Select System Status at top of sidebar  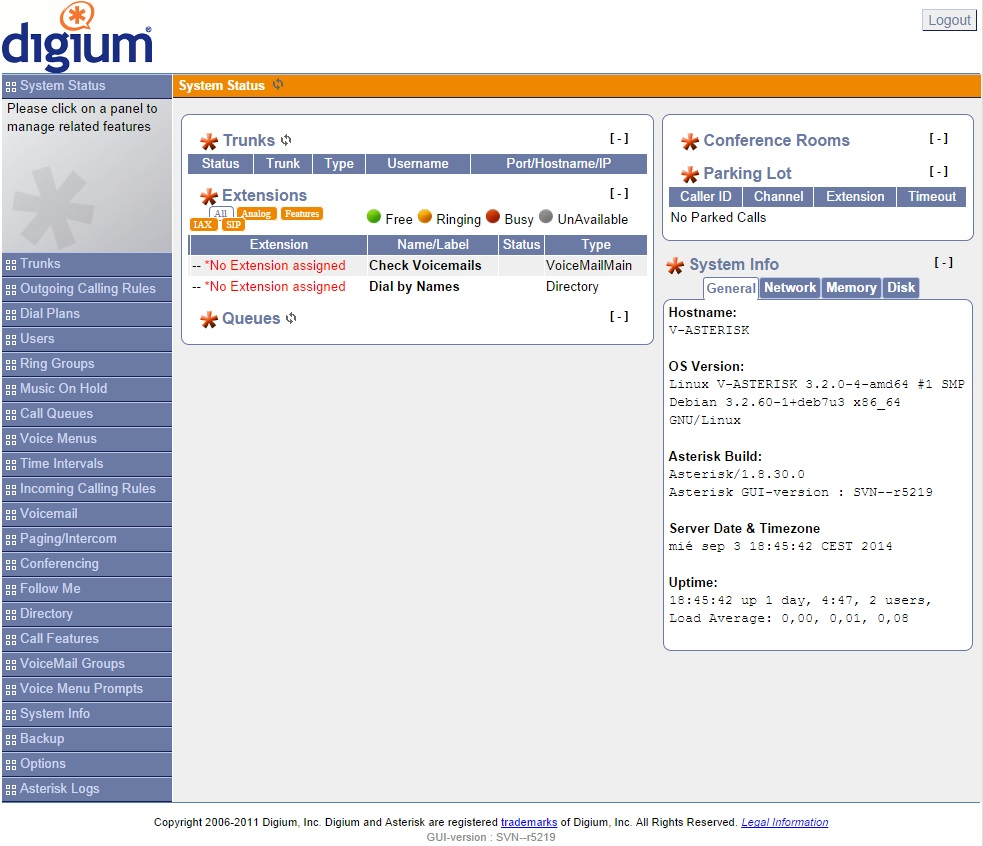point(87,86)
